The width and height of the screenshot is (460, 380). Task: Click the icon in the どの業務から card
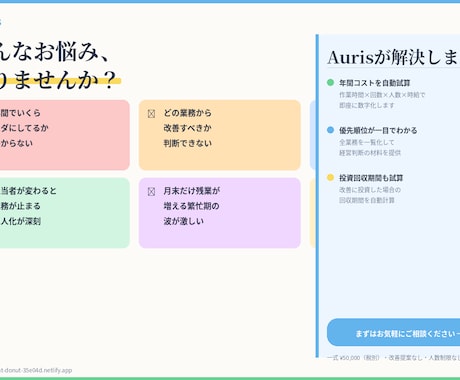click(x=151, y=114)
